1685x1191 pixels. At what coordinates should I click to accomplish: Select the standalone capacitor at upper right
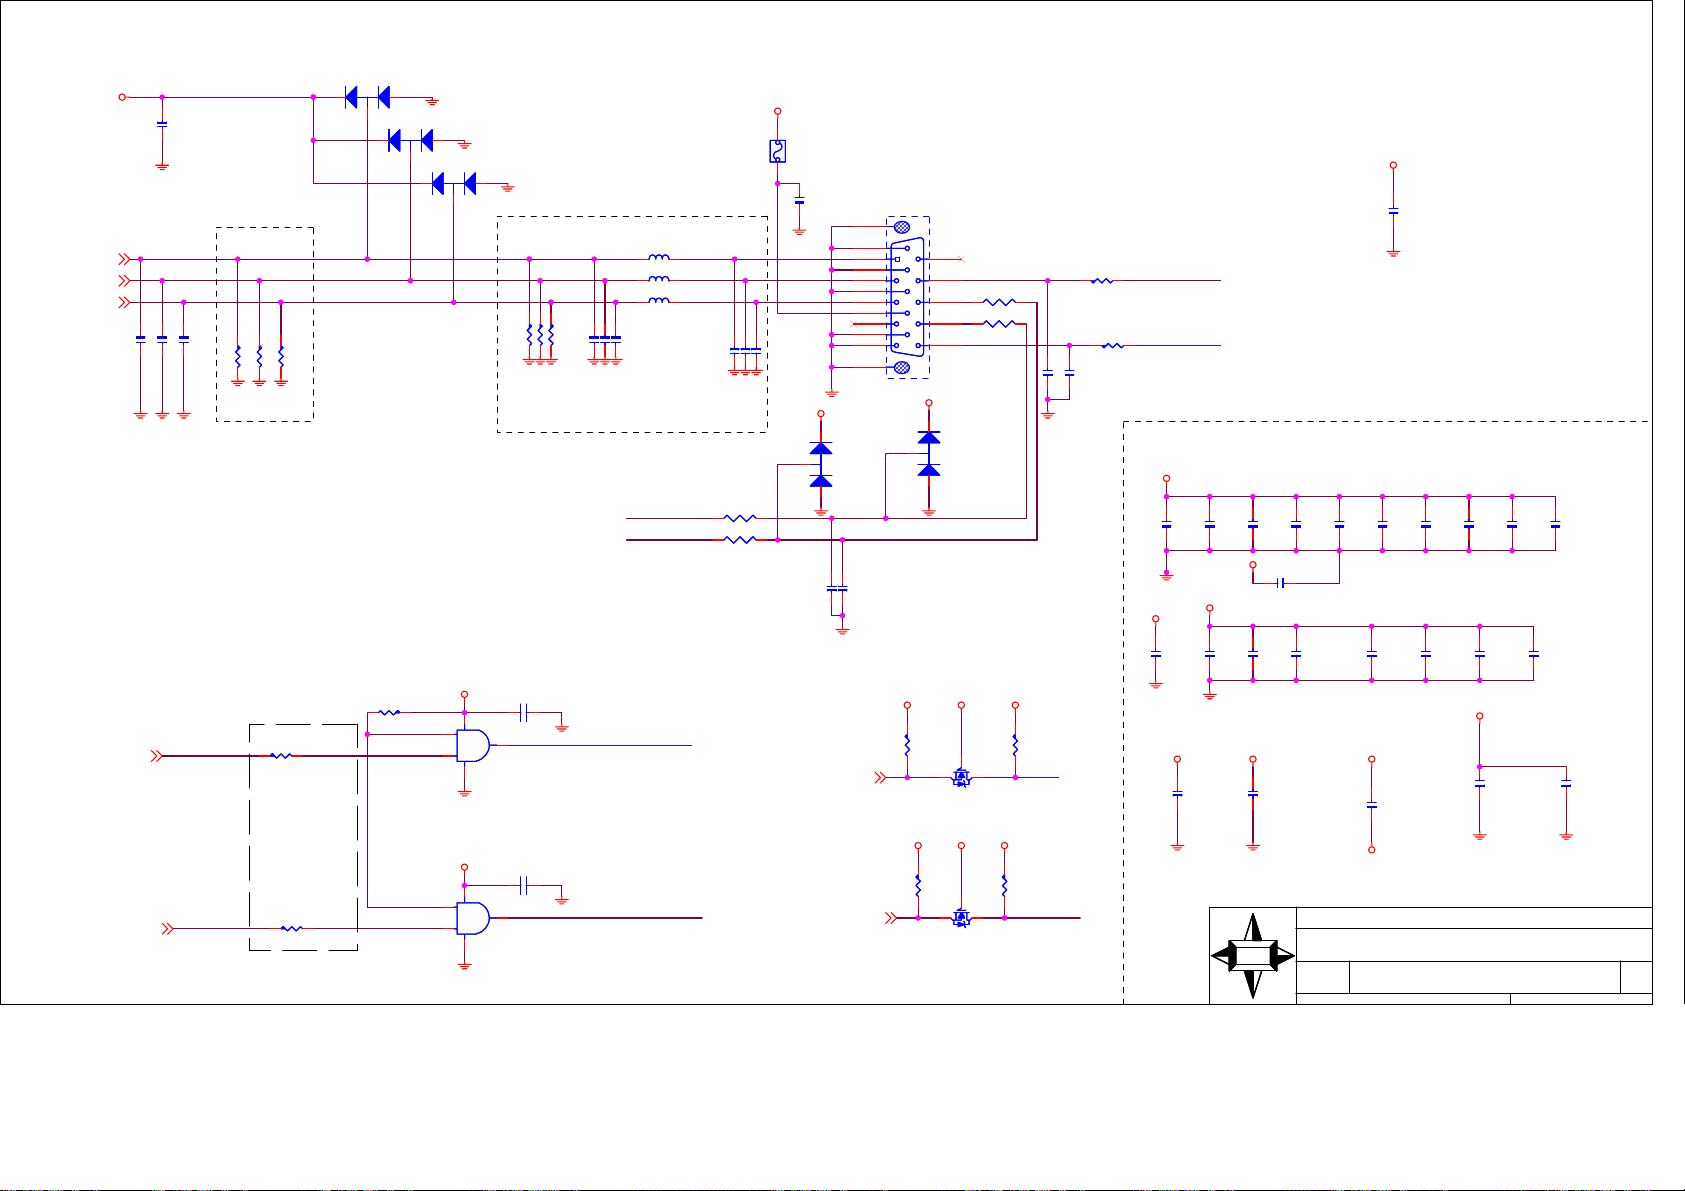click(1393, 210)
